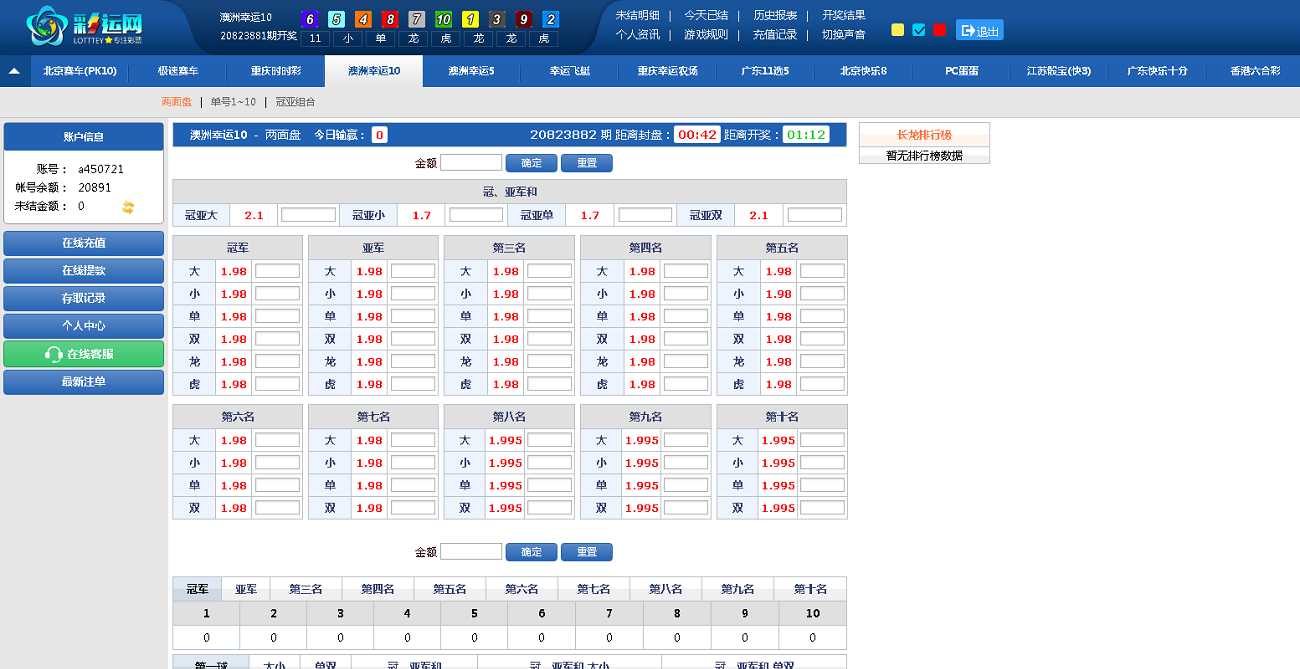Select the red theme color square
The image size is (1300, 669).
[939, 30]
